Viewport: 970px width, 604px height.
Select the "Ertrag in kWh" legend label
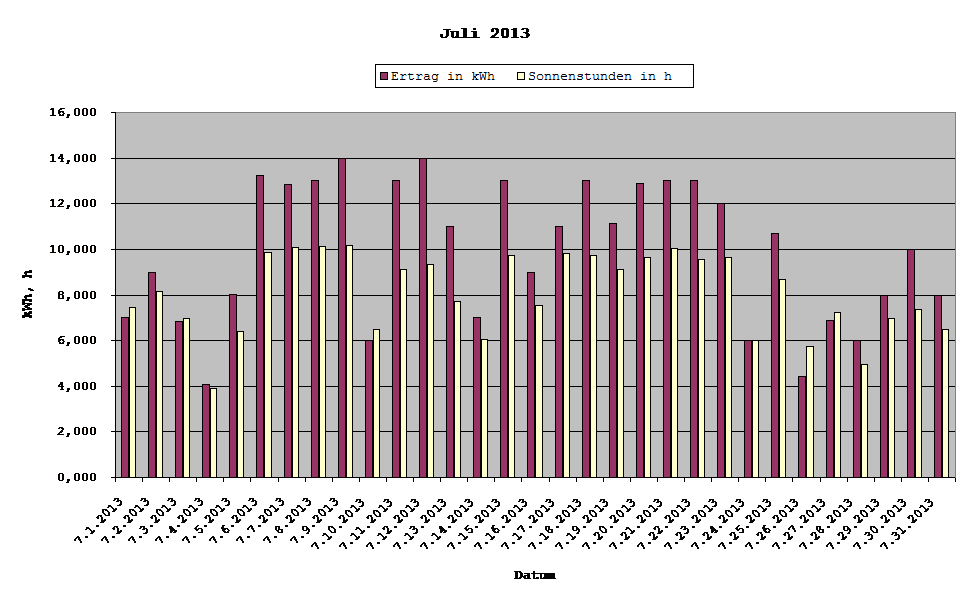click(444, 75)
